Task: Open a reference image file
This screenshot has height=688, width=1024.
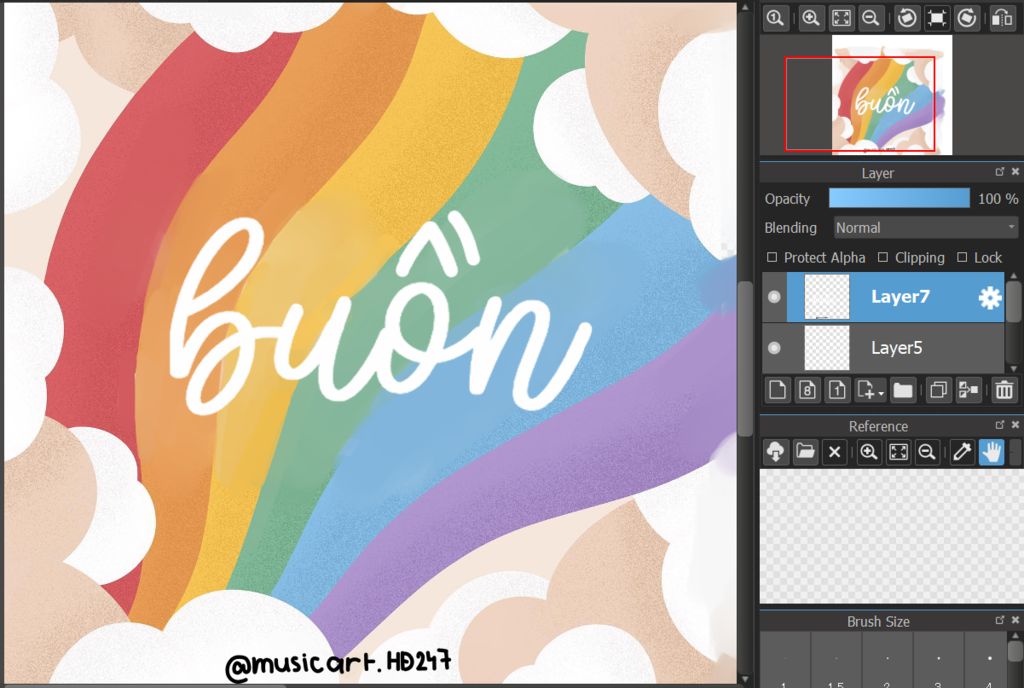Action: point(805,452)
